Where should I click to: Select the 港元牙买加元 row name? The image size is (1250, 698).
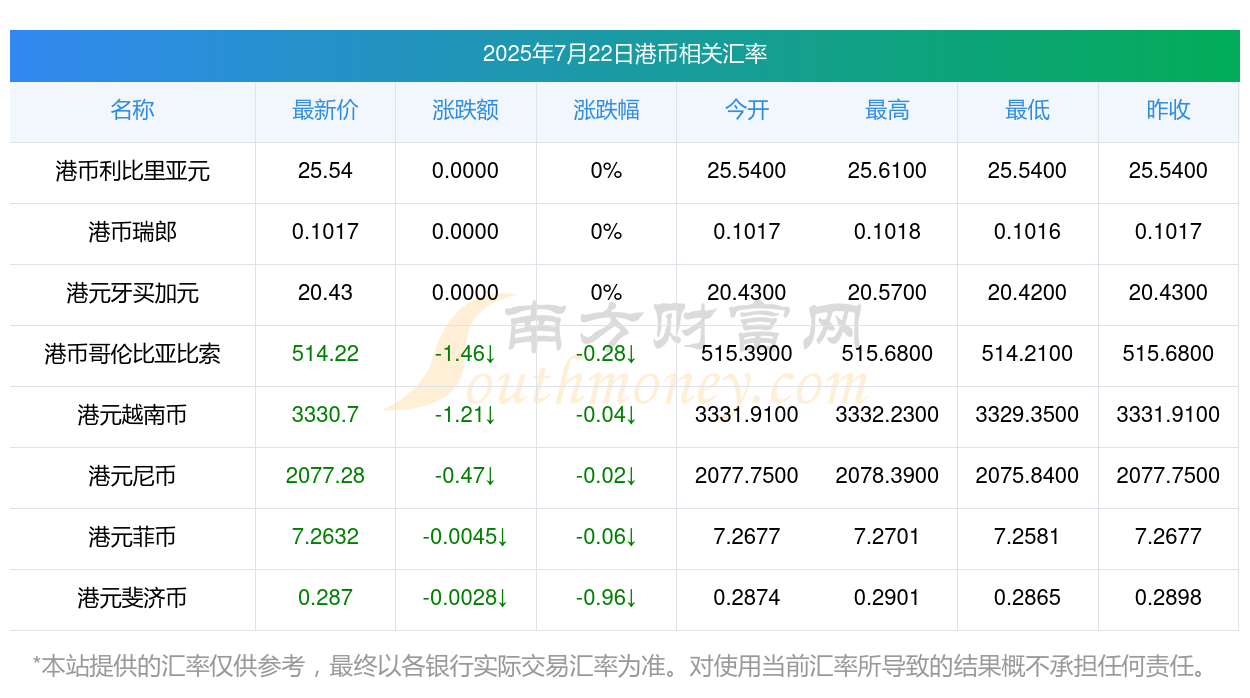(x=132, y=293)
